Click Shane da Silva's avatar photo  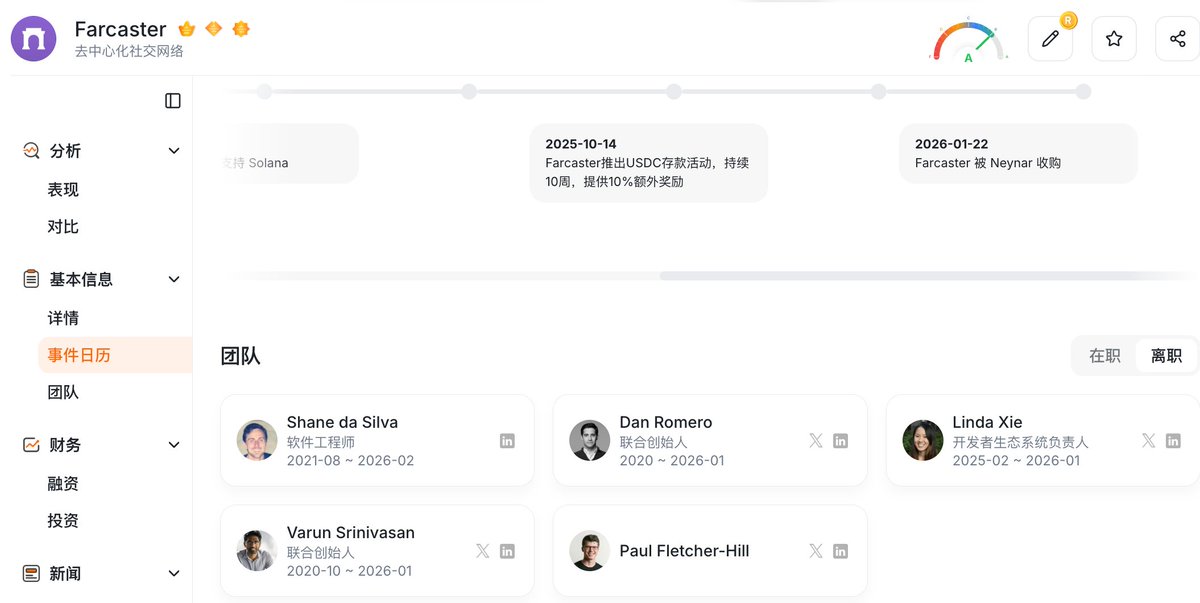pyautogui.click(x=257, y=441)
